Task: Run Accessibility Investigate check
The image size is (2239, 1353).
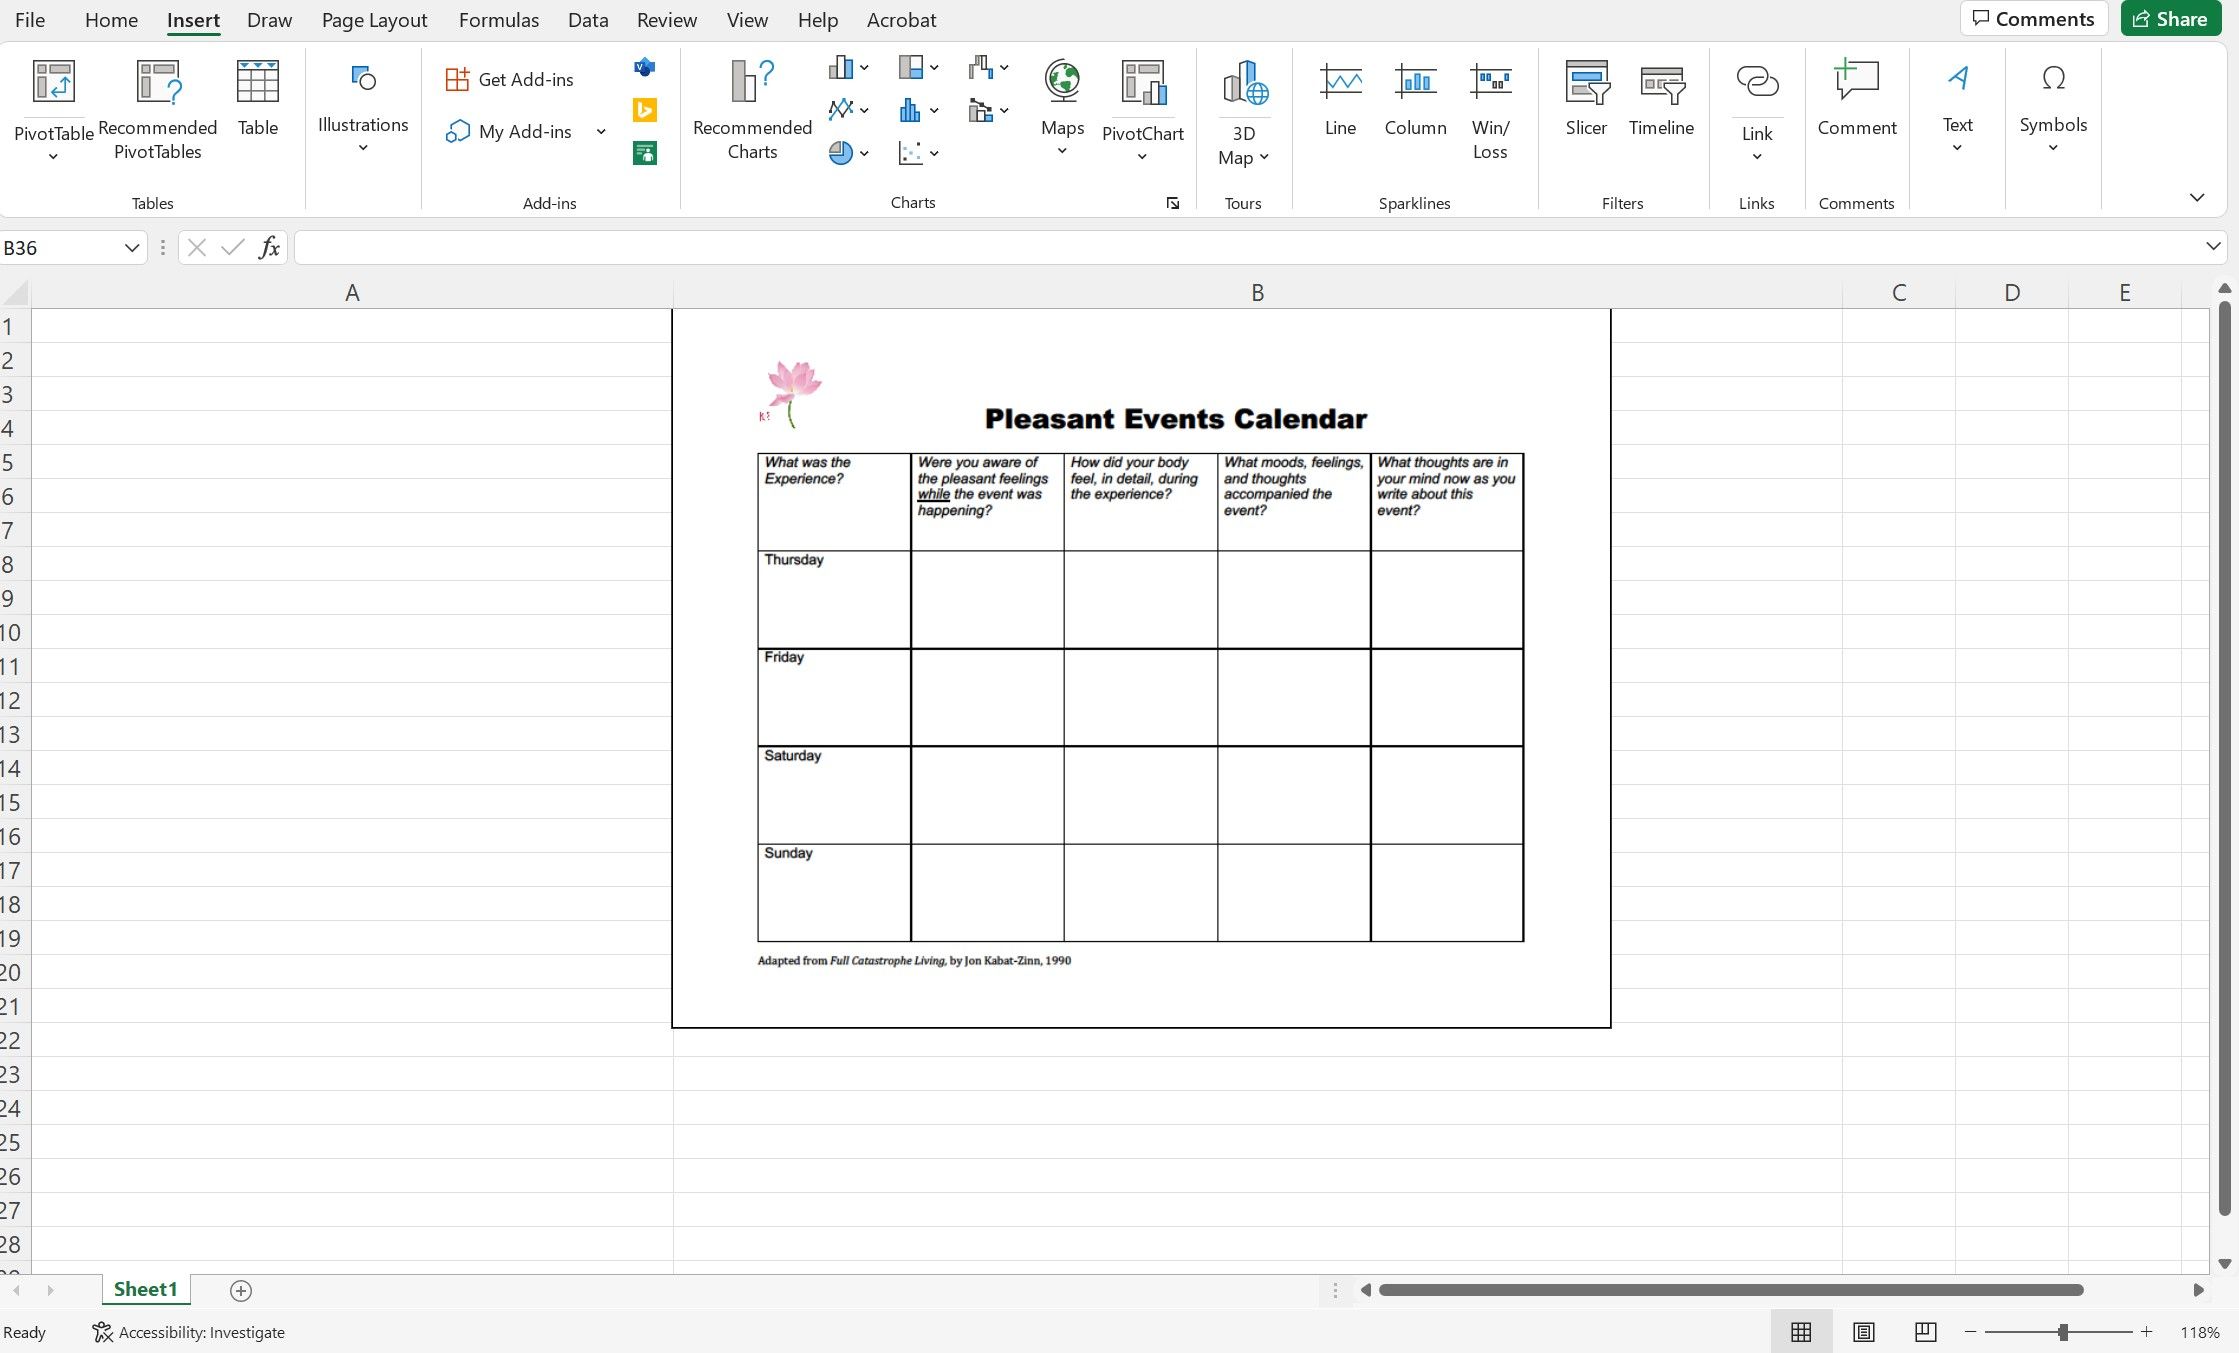Action: [x=188, y=1332]
